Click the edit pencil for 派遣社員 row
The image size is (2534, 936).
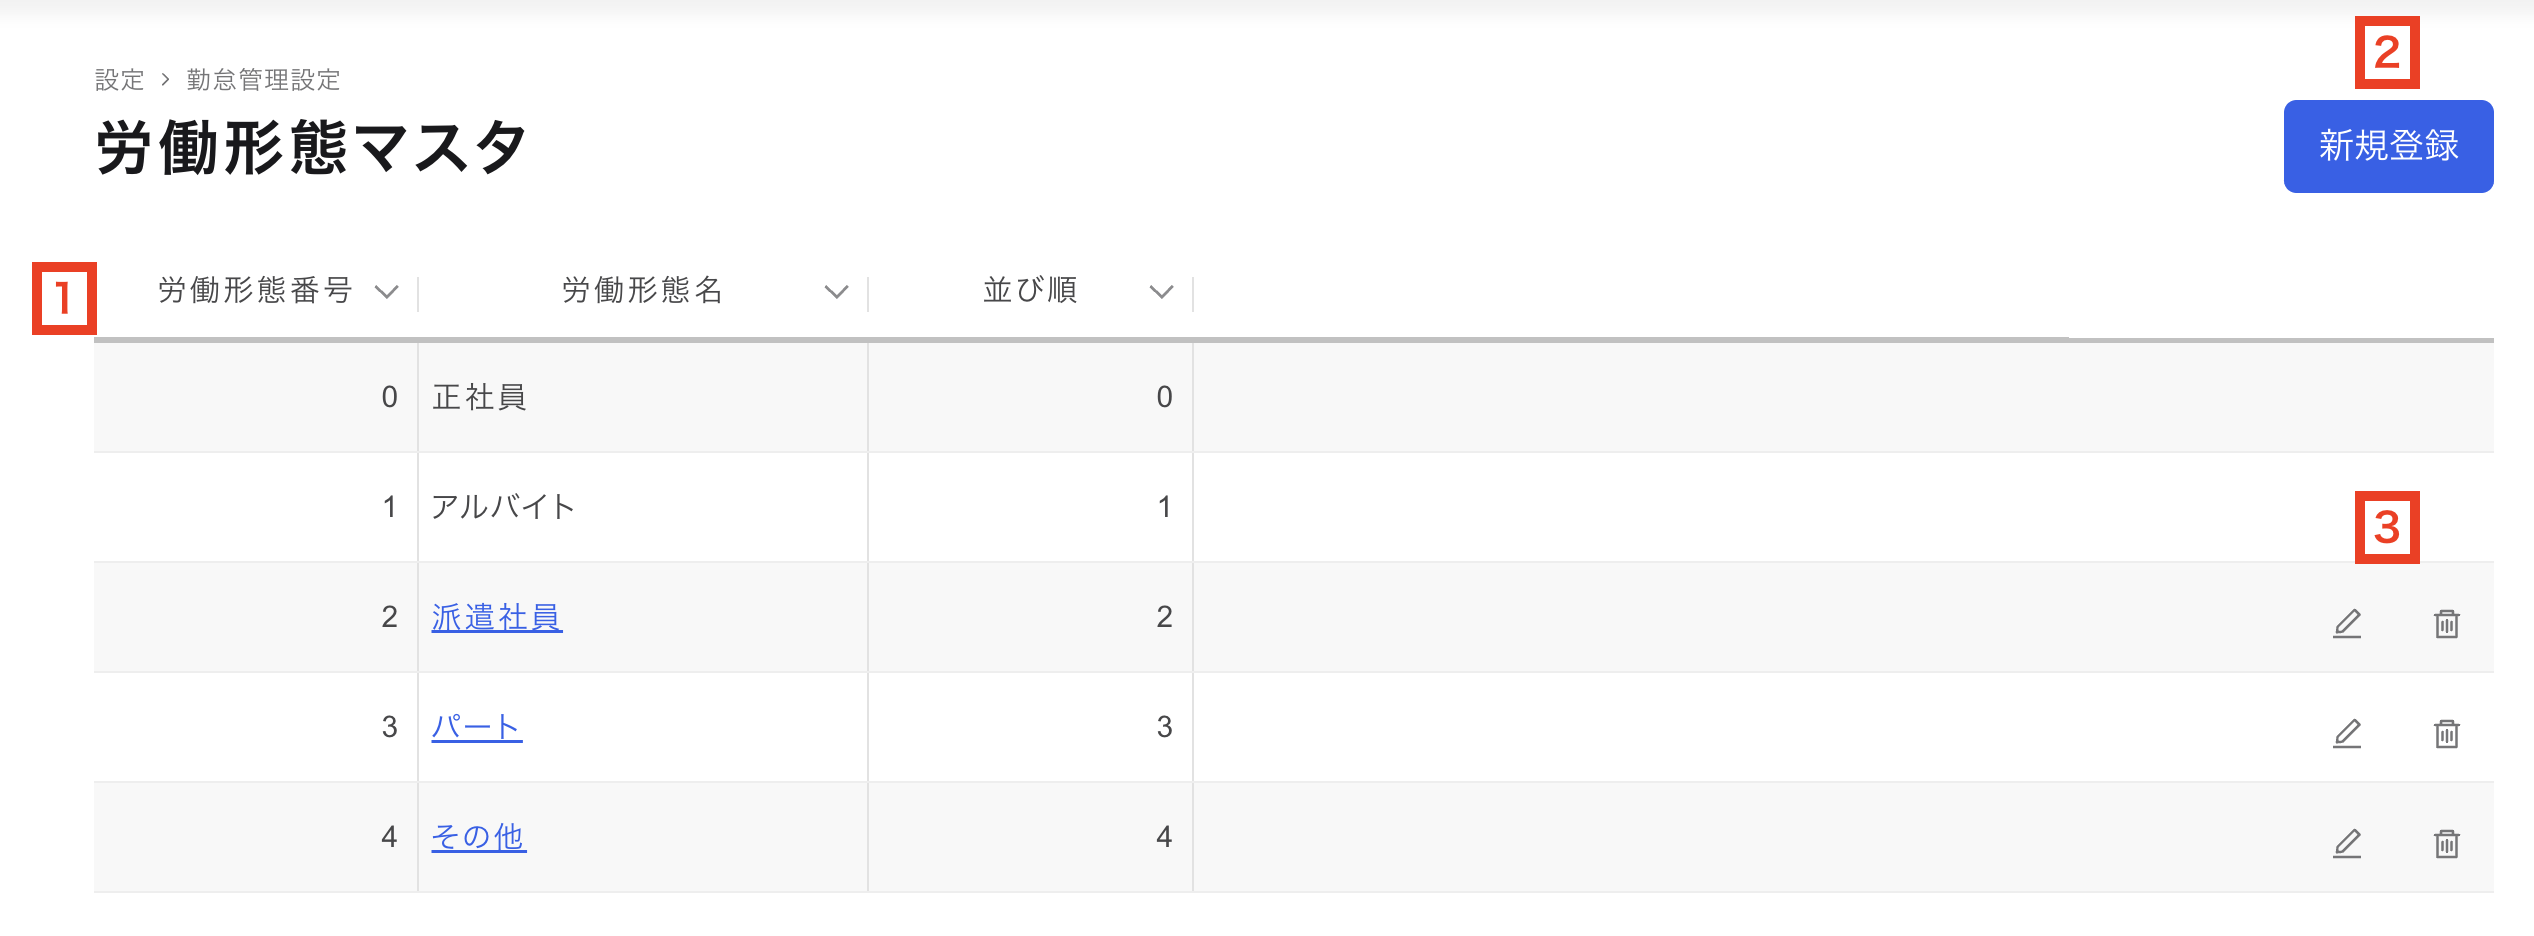point(2347,623)
